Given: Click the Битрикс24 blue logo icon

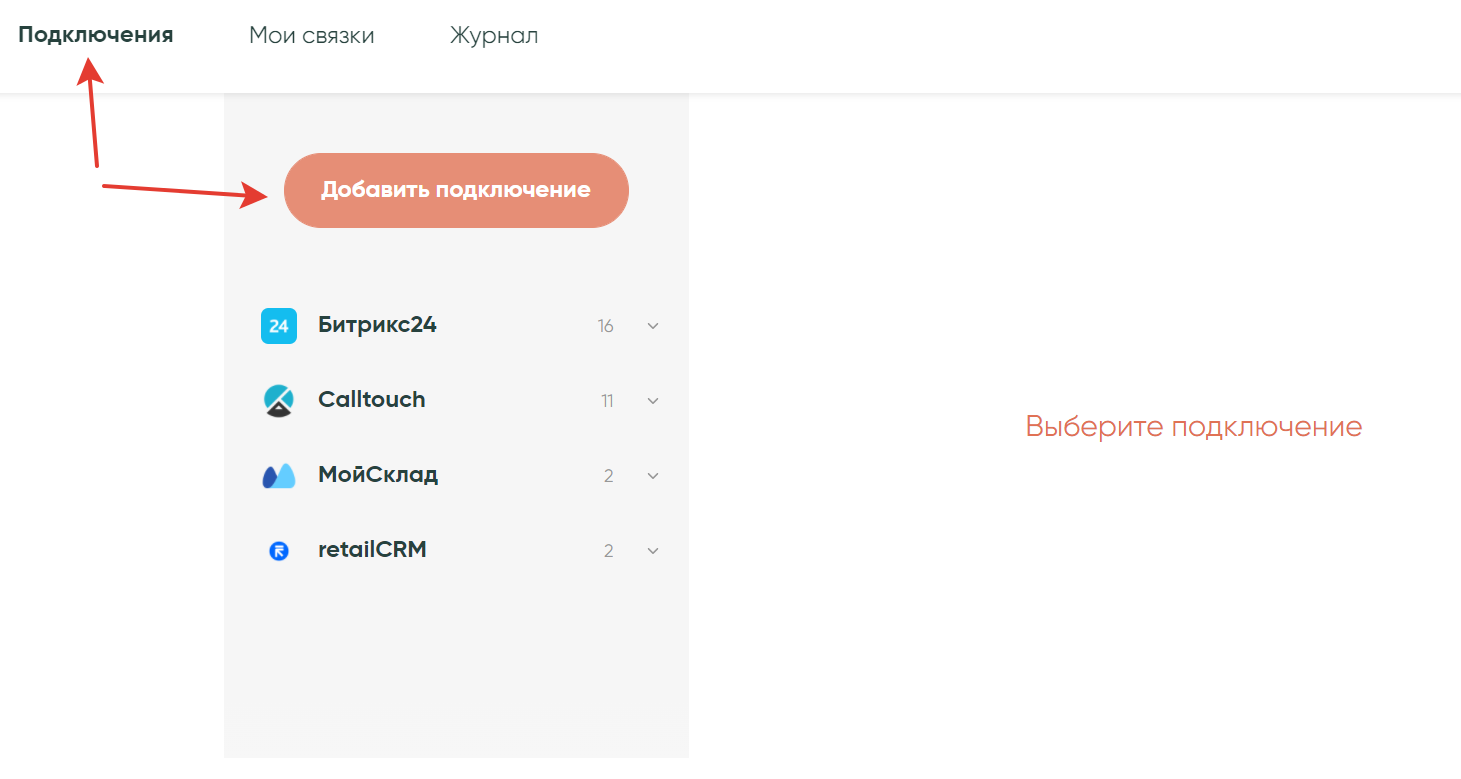Looking at the screenshot, I should point(279,326).
